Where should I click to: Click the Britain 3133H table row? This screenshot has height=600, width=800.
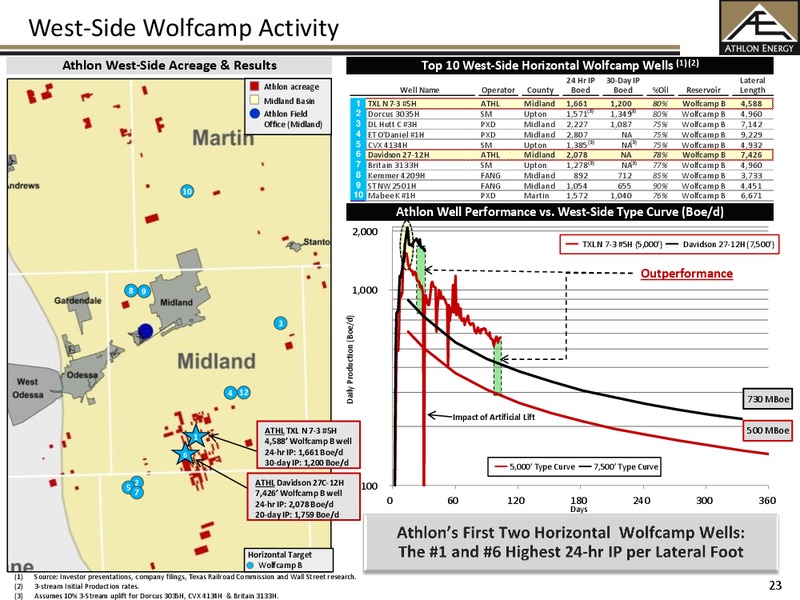[562, 165]
